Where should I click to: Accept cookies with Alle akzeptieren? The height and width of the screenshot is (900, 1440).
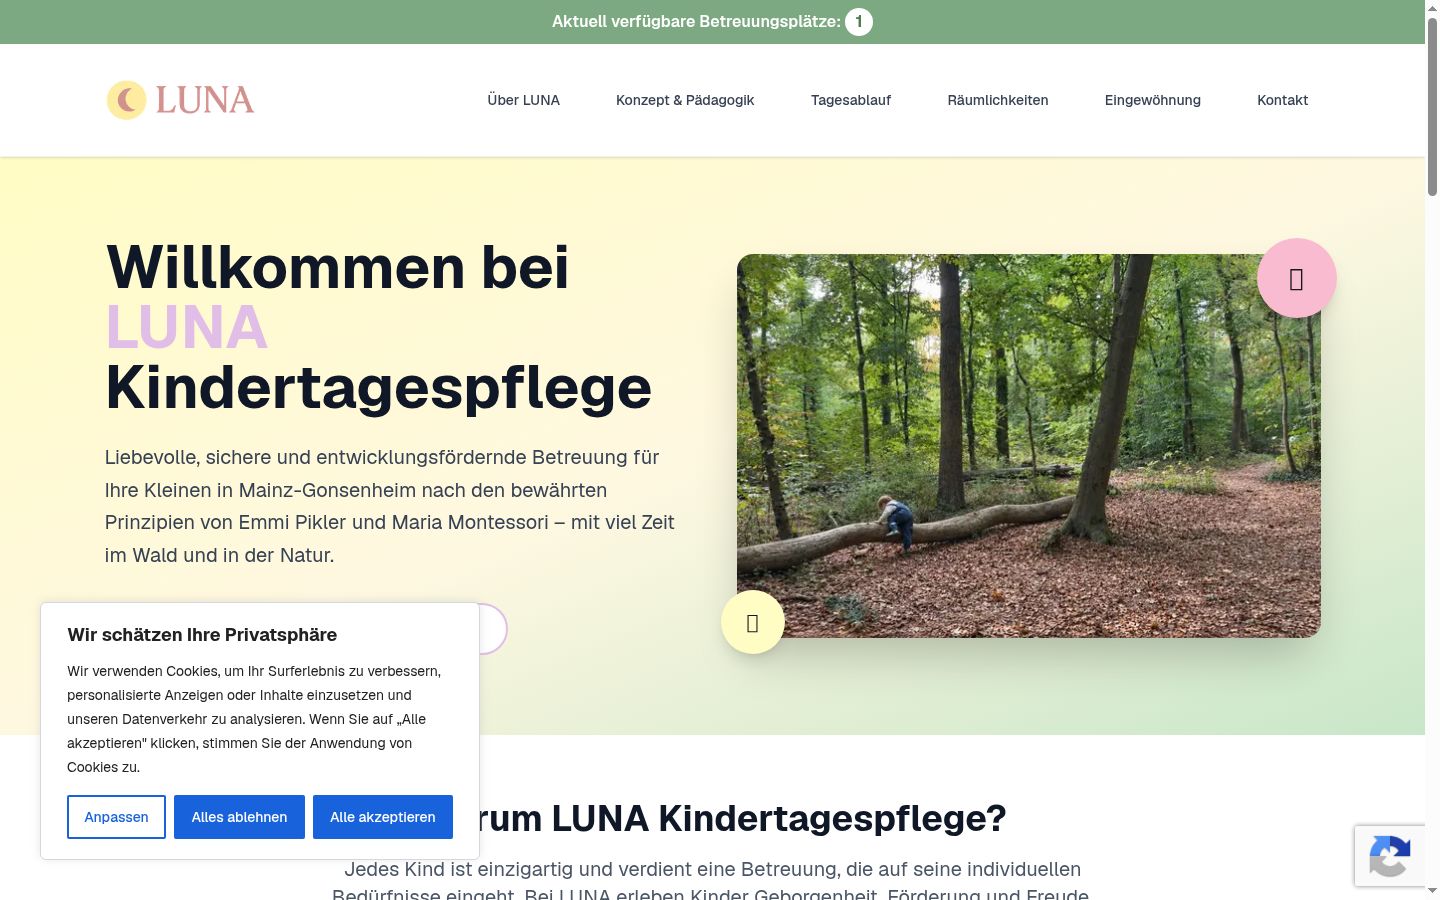[x=383, y=817]
